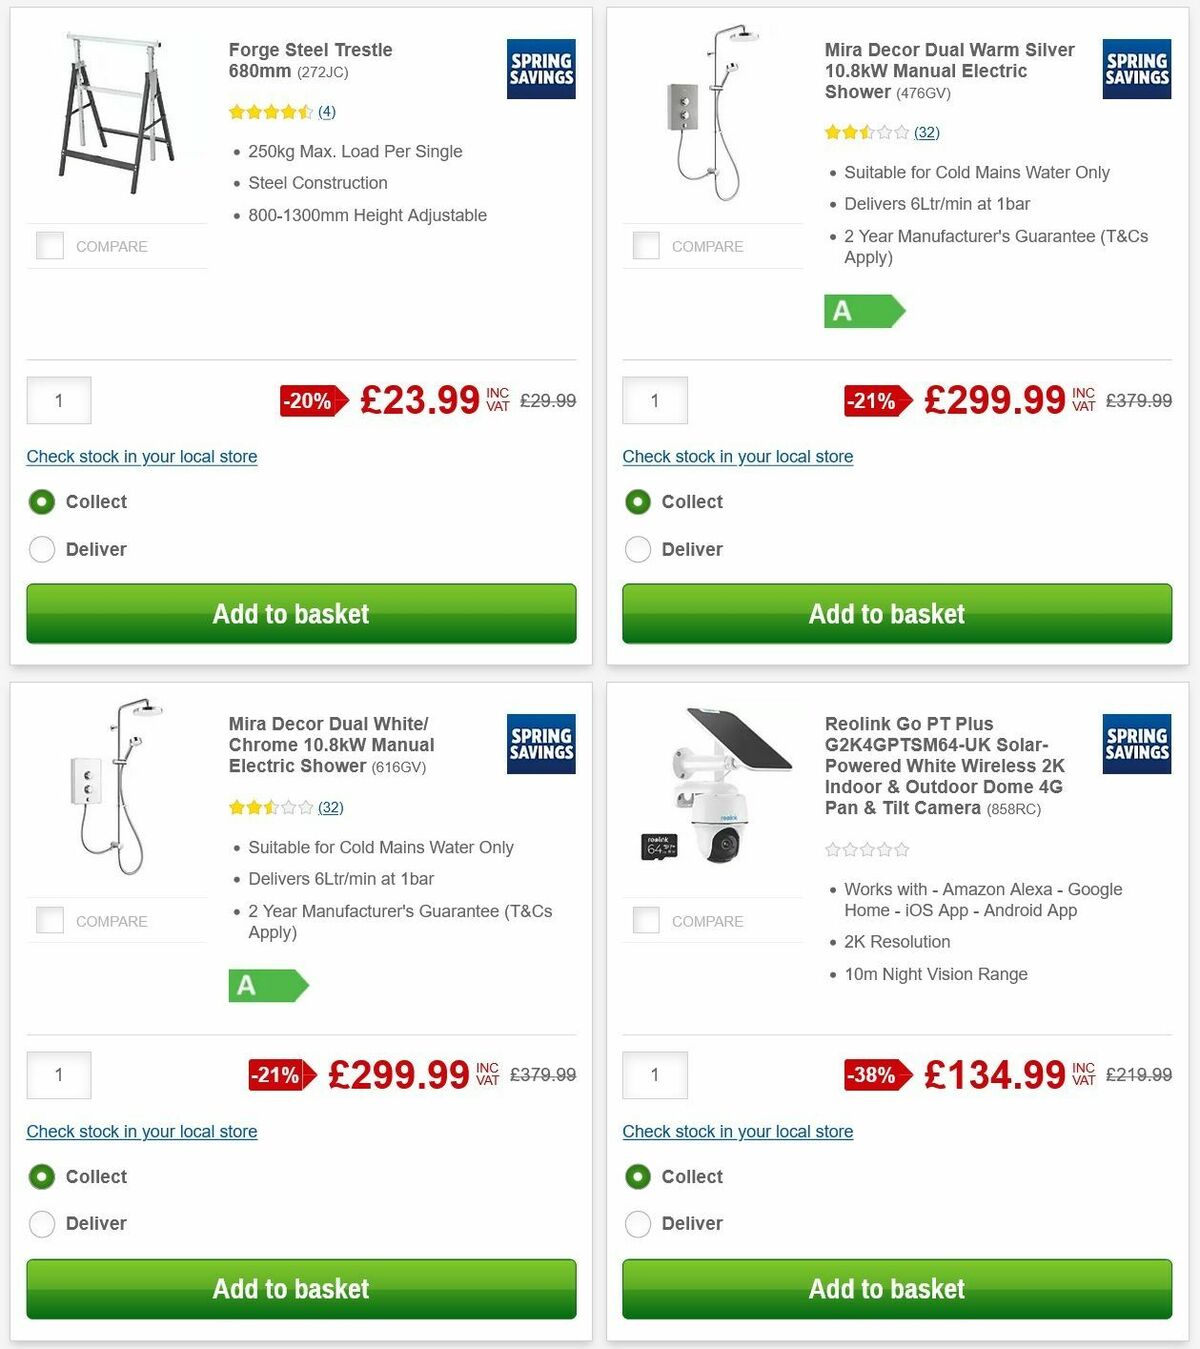
Task: Click the Spring Savings badge on Forge Steel Trestle
Action: coord(540,70)
